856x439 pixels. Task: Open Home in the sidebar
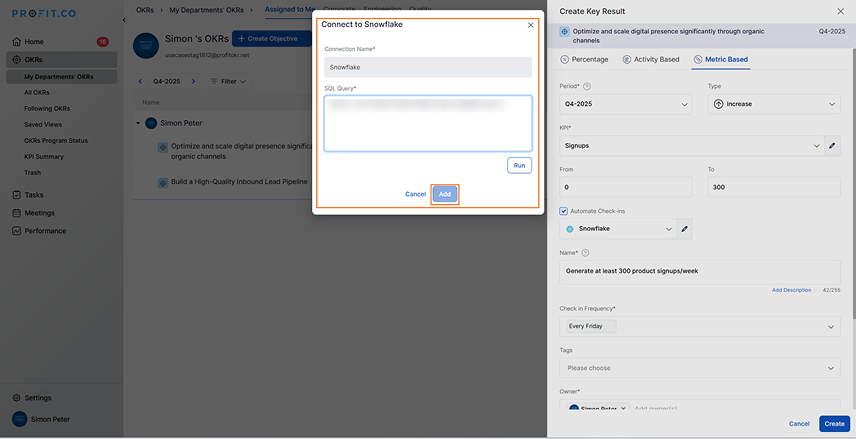pyautogui.click(x=34, y=41)
